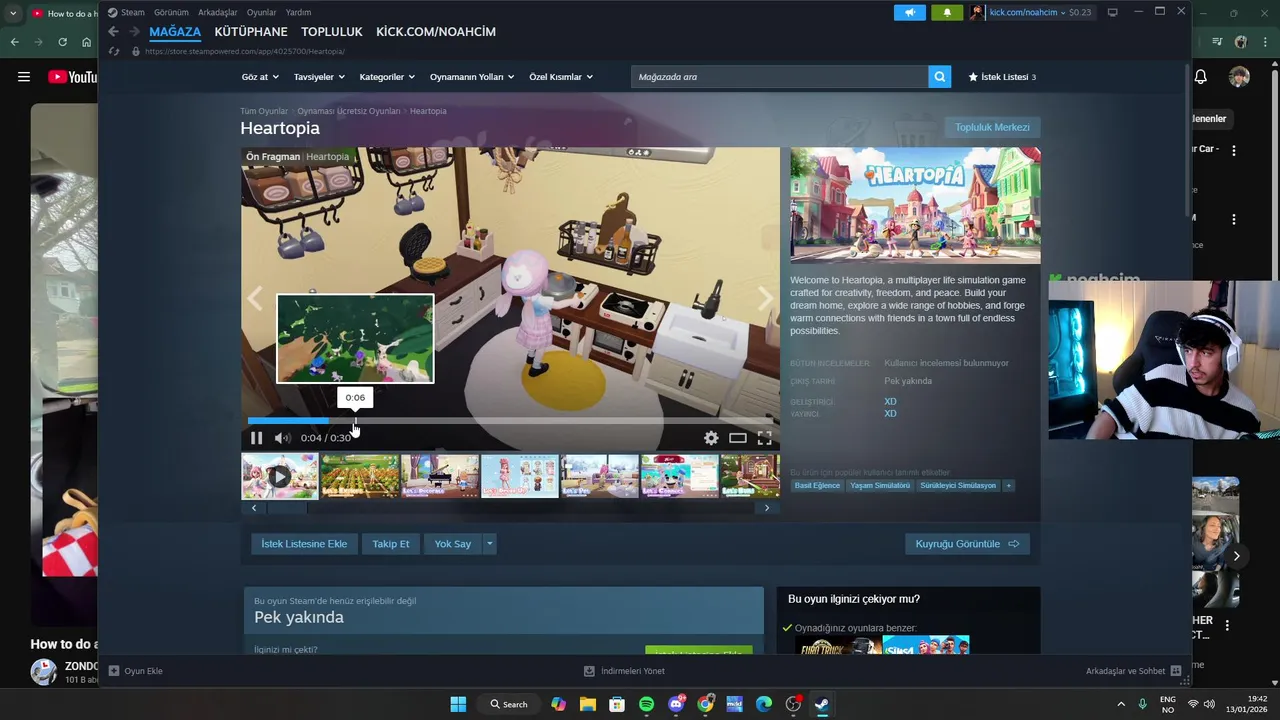Click Steam announcements megaphone button

point(910,12)
